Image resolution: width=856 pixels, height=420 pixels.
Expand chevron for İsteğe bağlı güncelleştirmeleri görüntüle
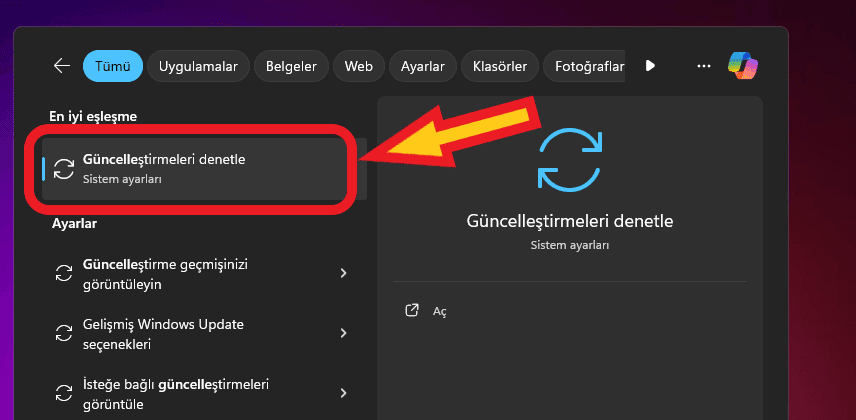[x=344, y=393]
